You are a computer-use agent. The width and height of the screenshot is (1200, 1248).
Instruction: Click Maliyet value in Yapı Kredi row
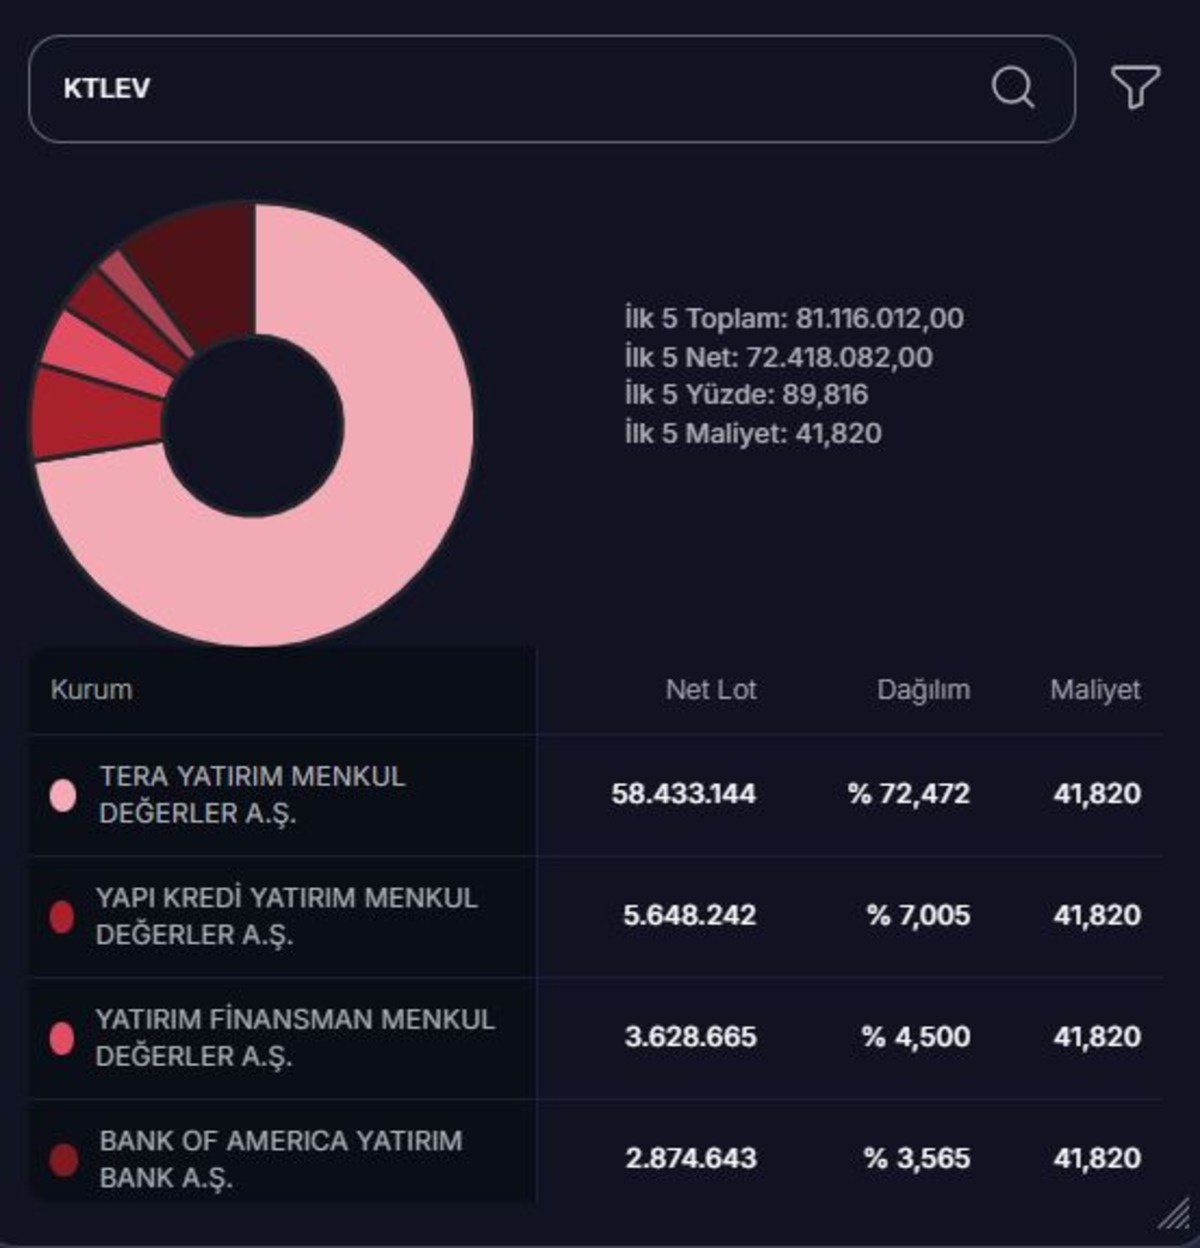1097,916
